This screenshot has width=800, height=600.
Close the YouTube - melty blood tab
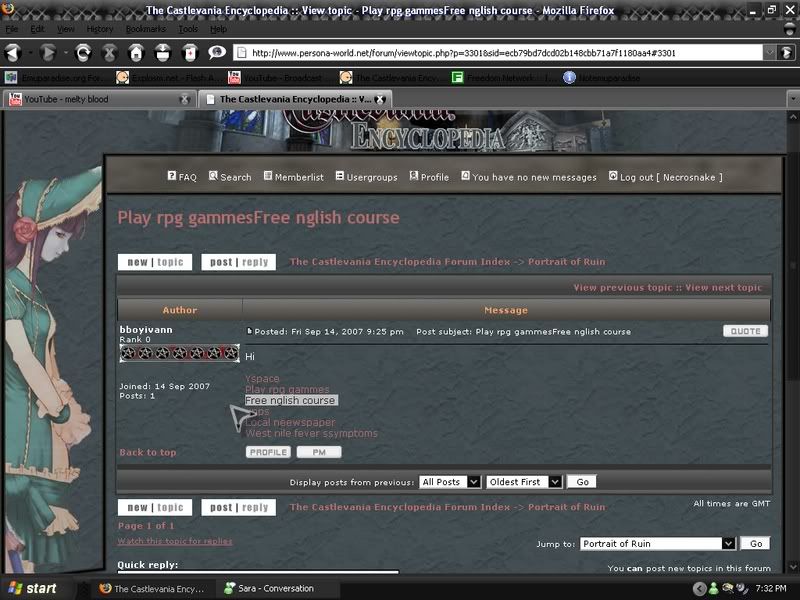click(185, 99)
